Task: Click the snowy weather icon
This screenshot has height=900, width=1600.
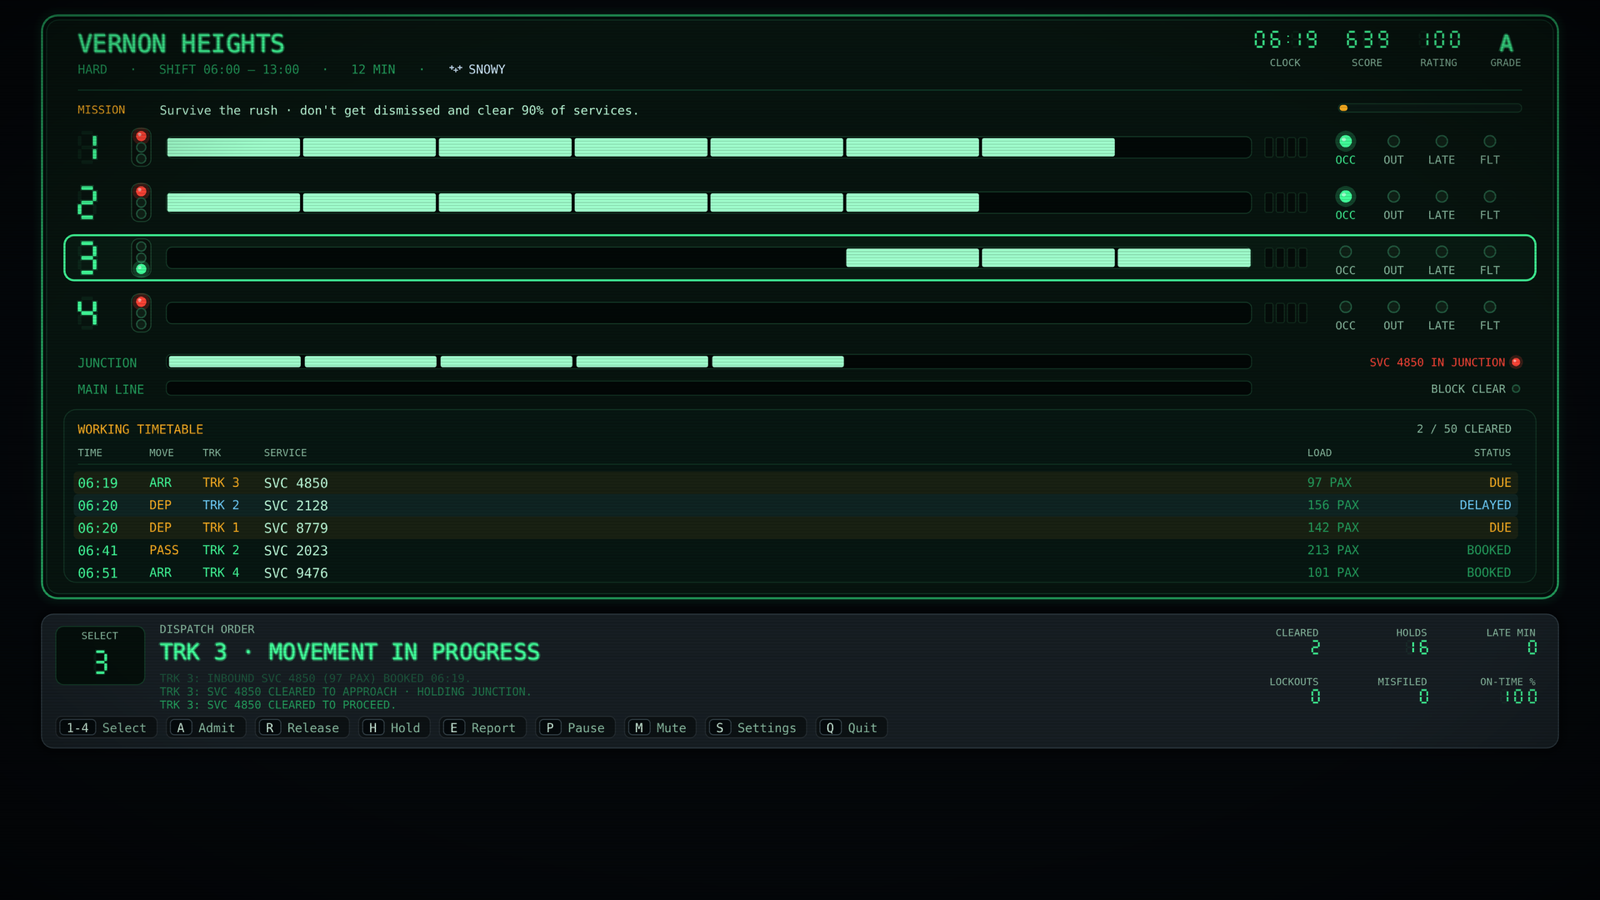Action: pyautogui.click(x=455, y=69)
